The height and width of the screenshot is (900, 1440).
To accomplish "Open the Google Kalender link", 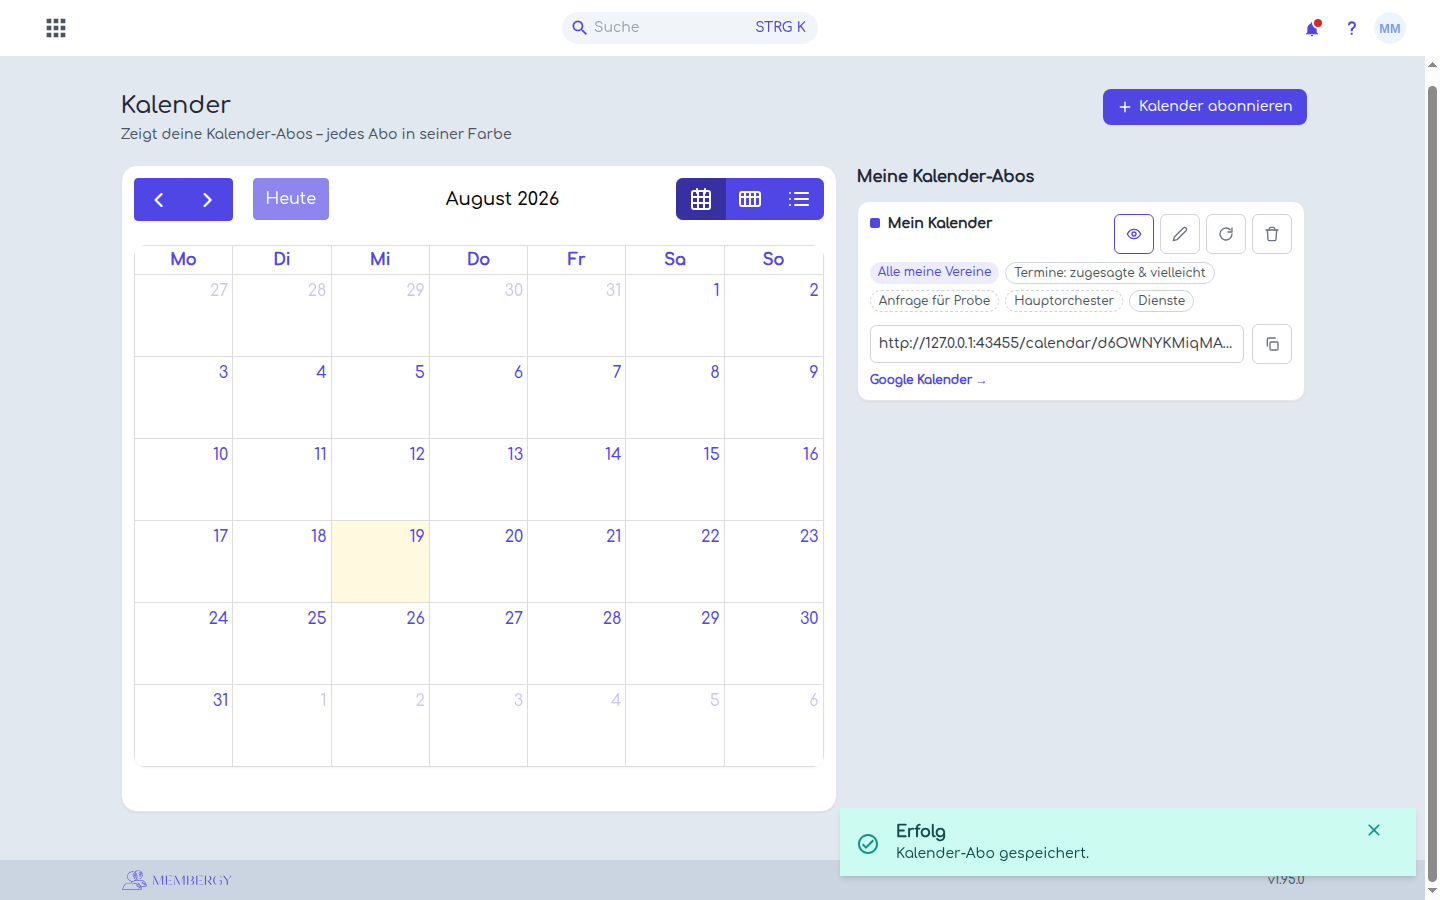I will pos(927,380).
